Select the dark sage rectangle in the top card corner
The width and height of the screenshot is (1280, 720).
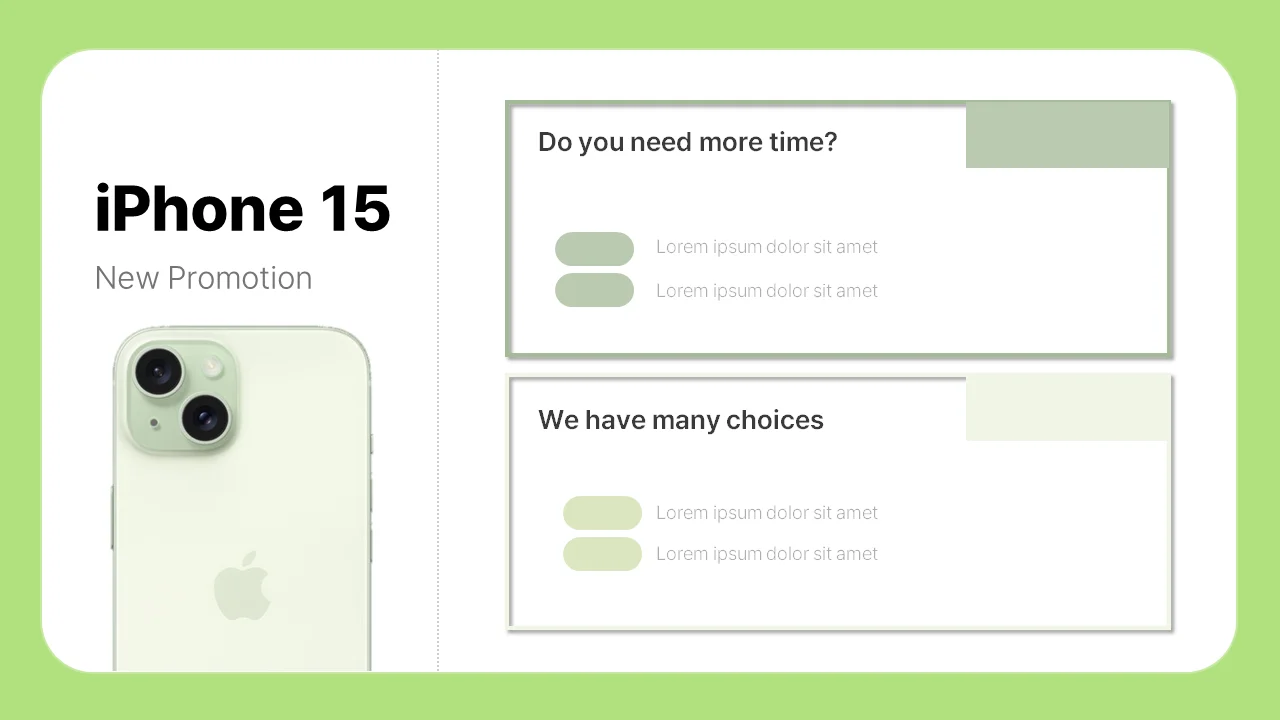coord(1068,135)
